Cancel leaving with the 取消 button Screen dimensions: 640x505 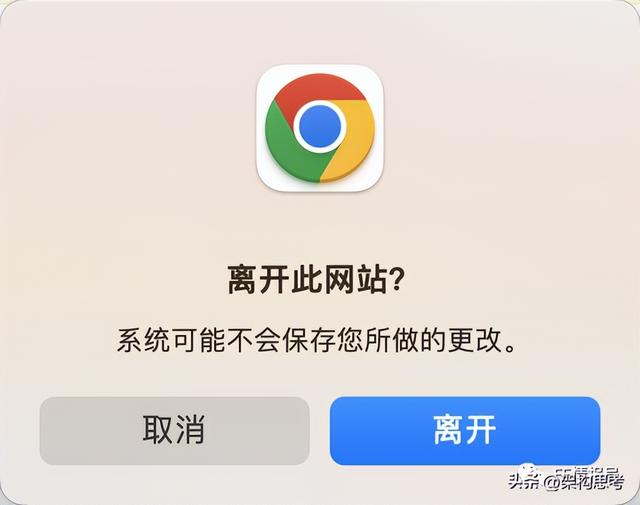pos(175,431)
